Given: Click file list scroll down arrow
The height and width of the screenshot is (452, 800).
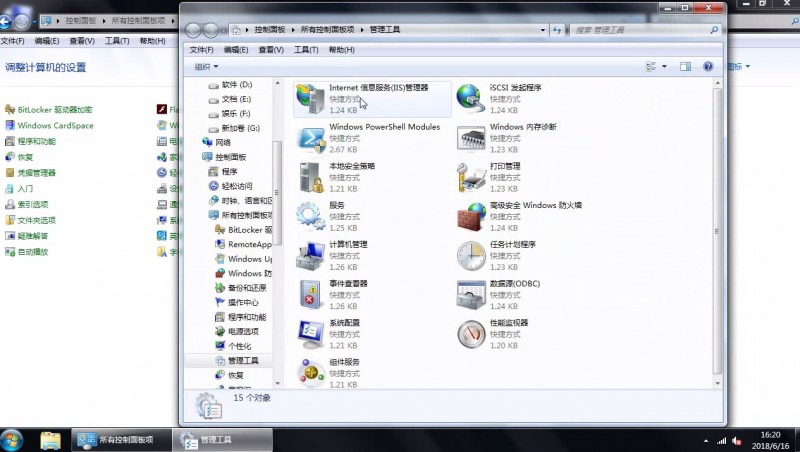Looking at the screenshot, I should pyautogui.click(x=717, y=383).
